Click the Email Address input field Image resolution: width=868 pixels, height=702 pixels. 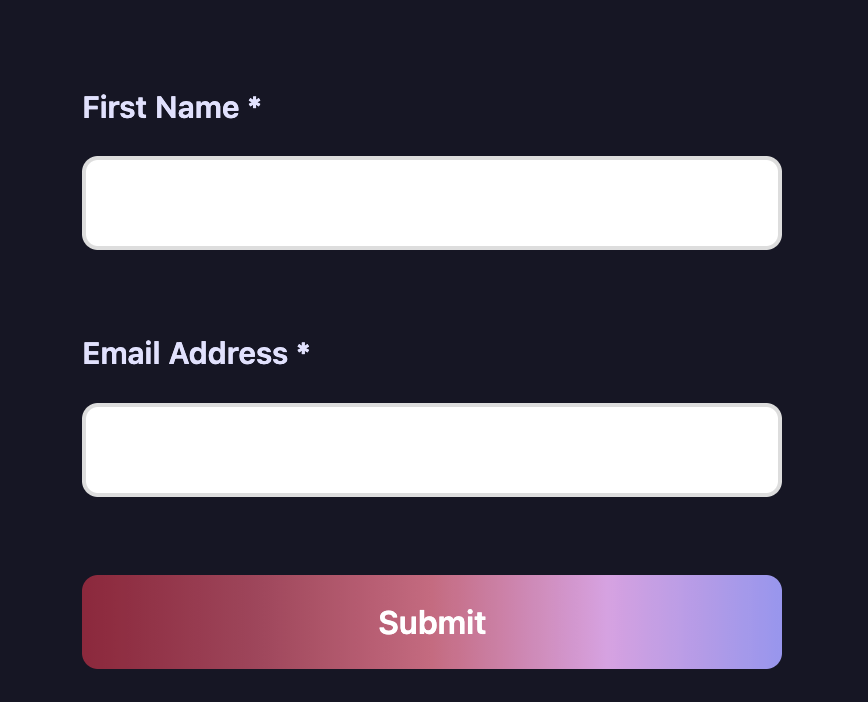click(x=431, y=449)
